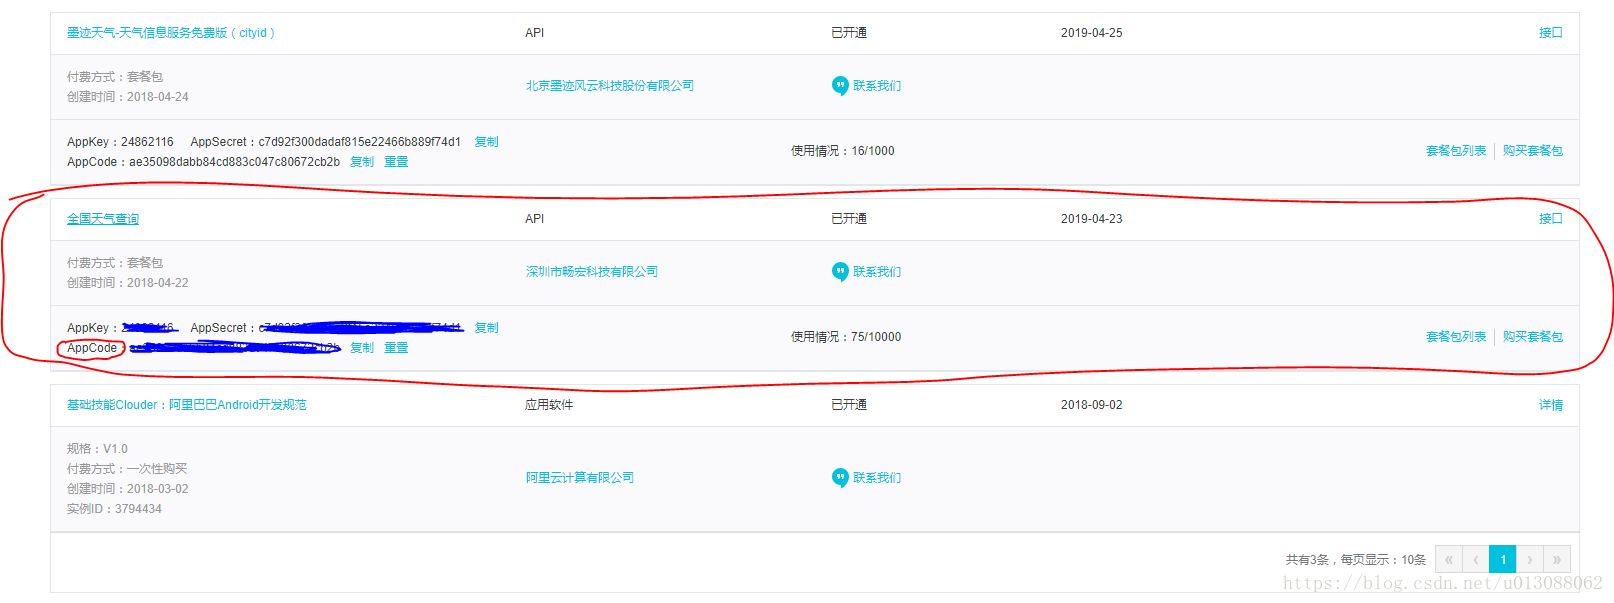Select 创建时间：2018-04-22 text
Screen dimensions: 1614x603
pos(128,283)
